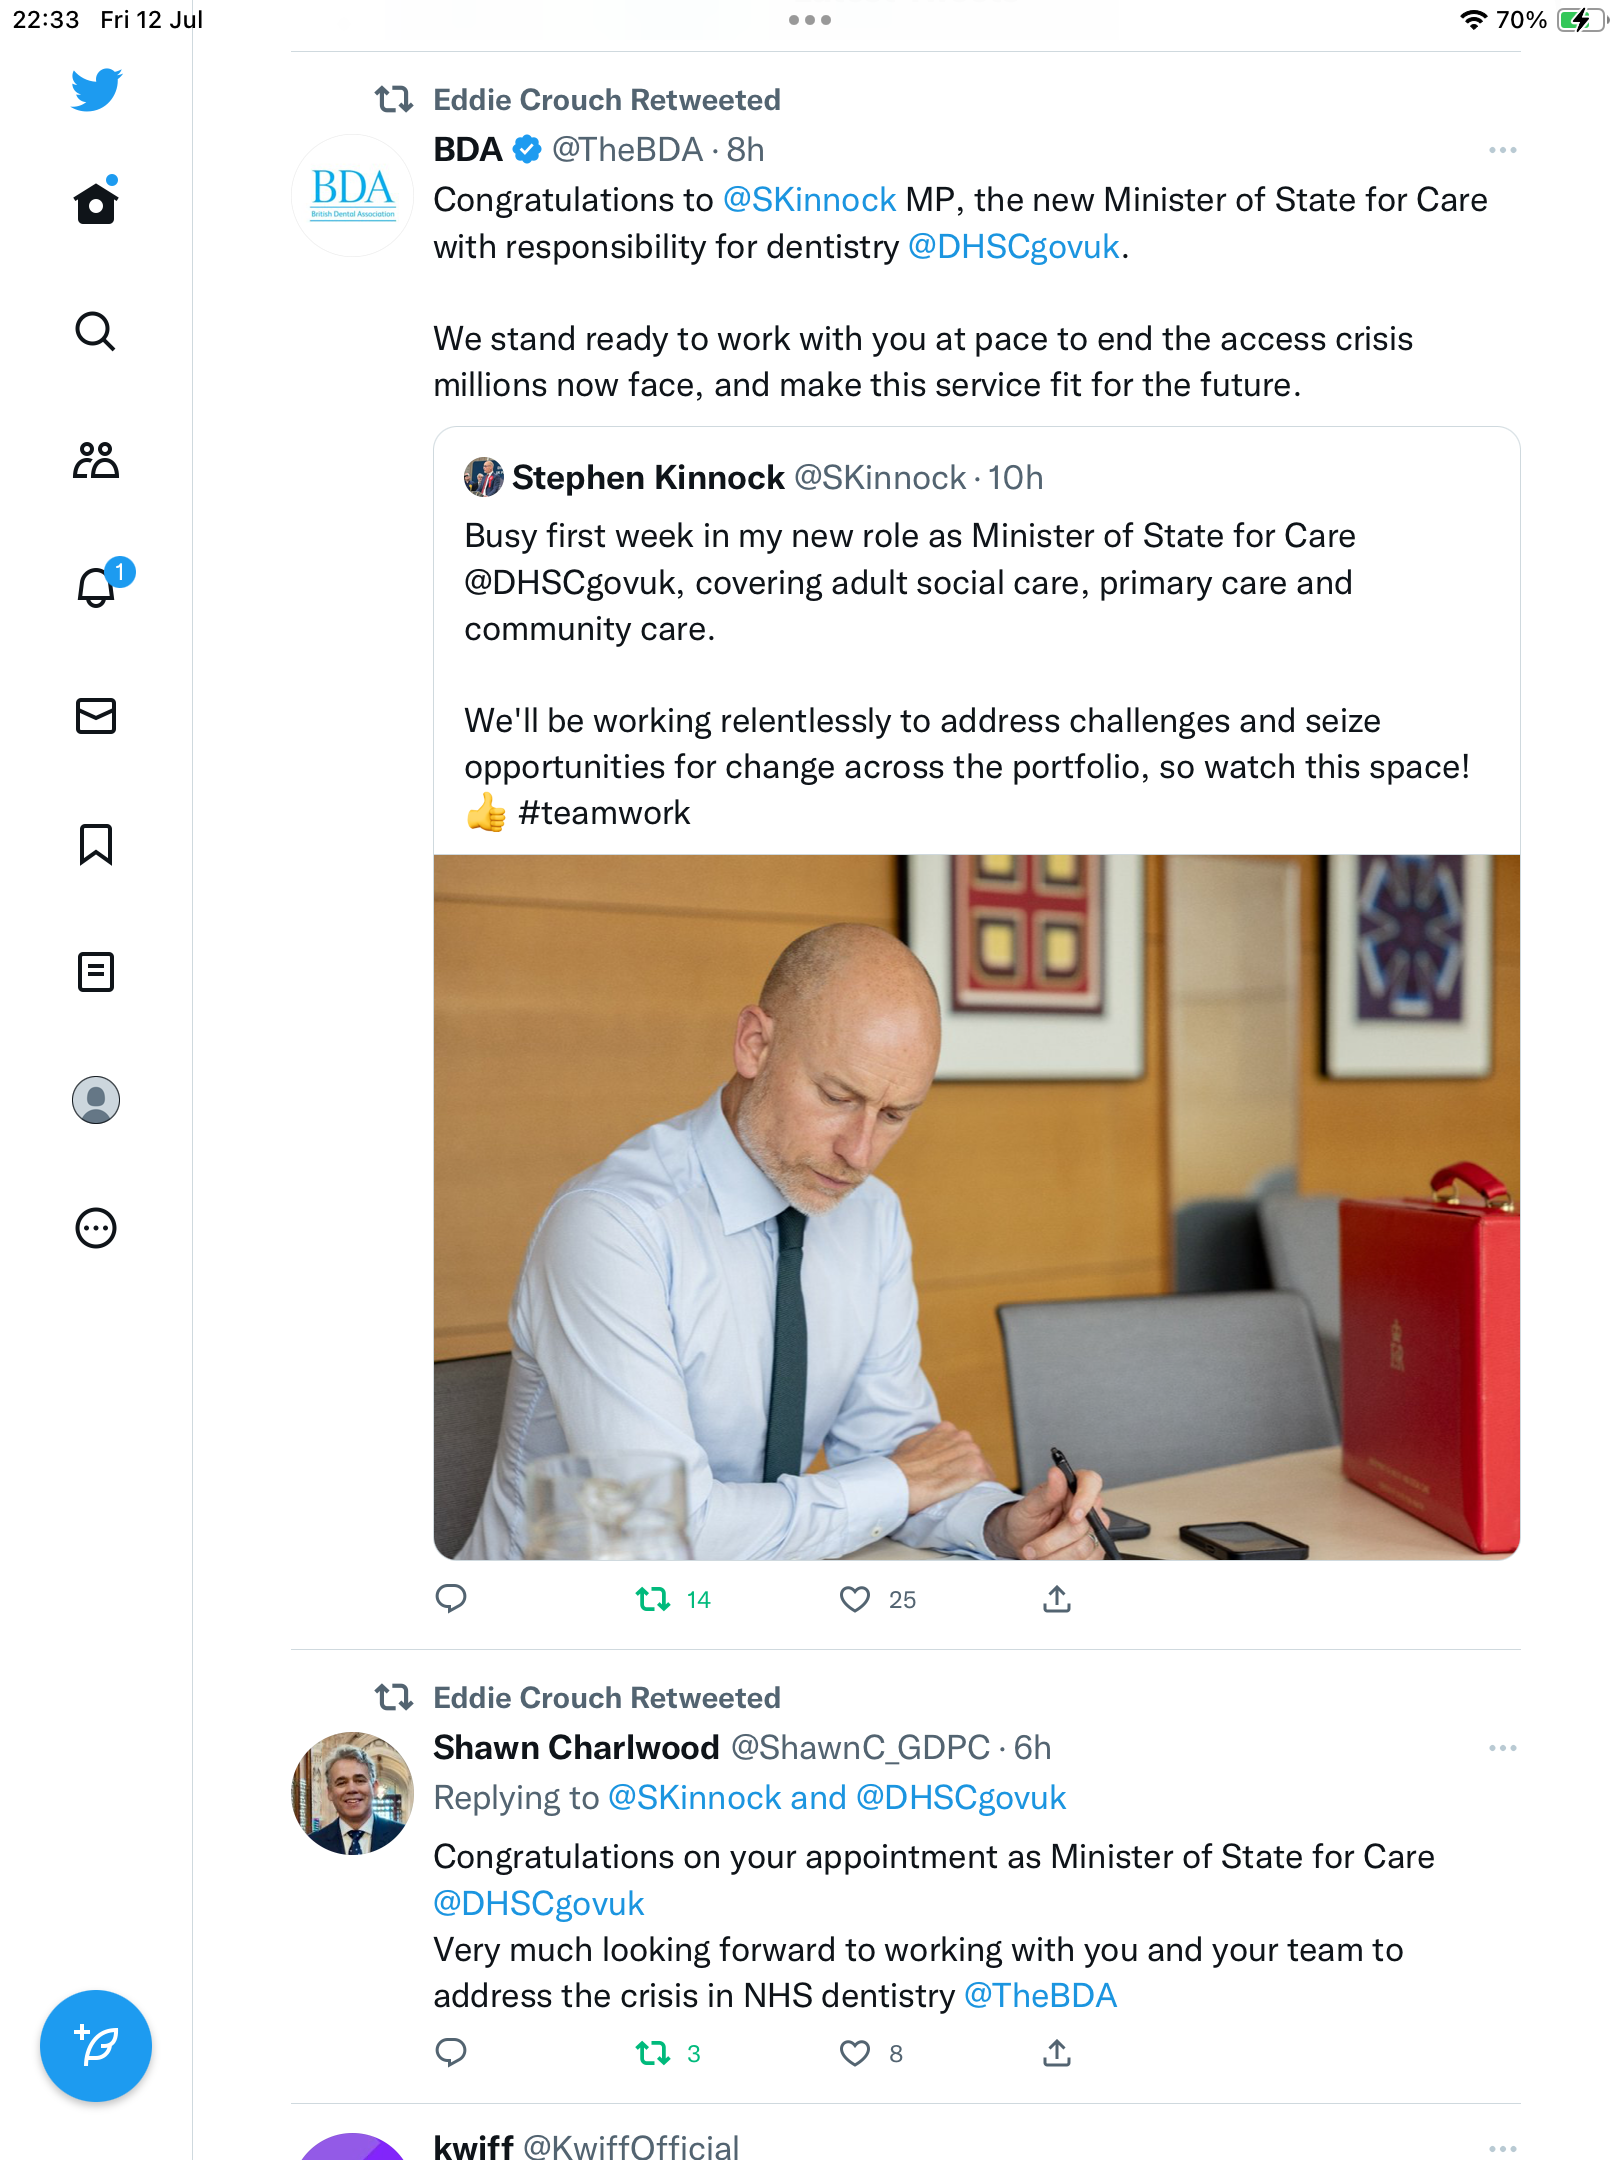Viewport: 1620px width, 2160px height.
Task: Like Shawn Charlwood's tweet
Action: click(855, 2053)
